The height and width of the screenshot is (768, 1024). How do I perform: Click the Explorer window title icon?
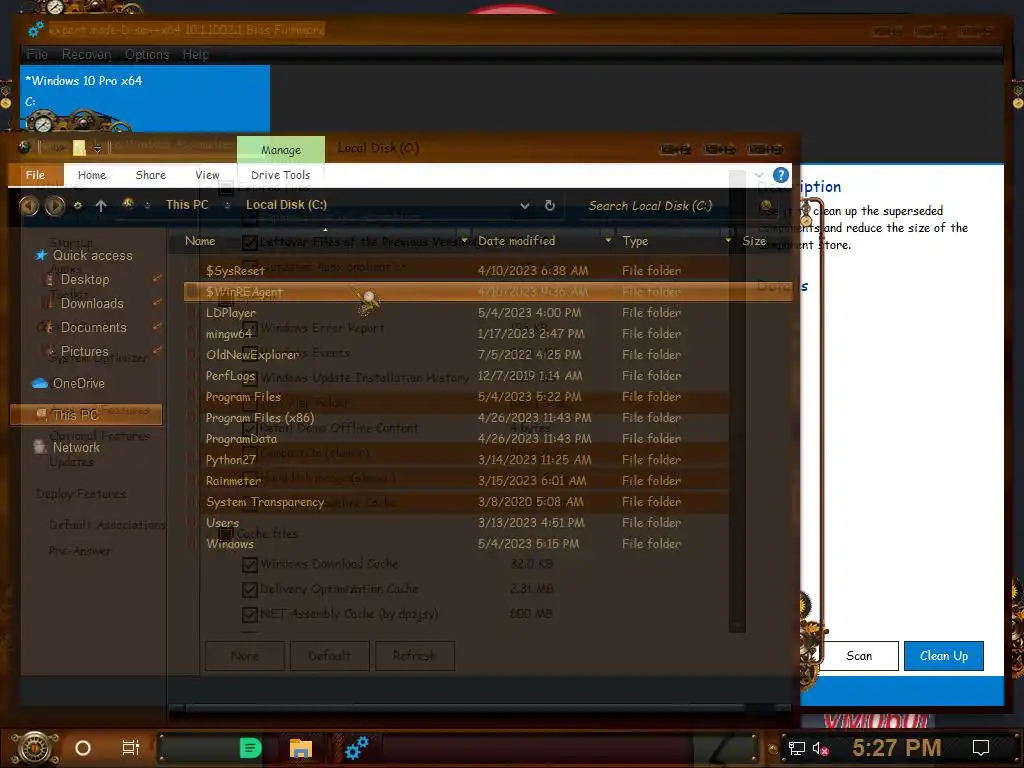24,148
